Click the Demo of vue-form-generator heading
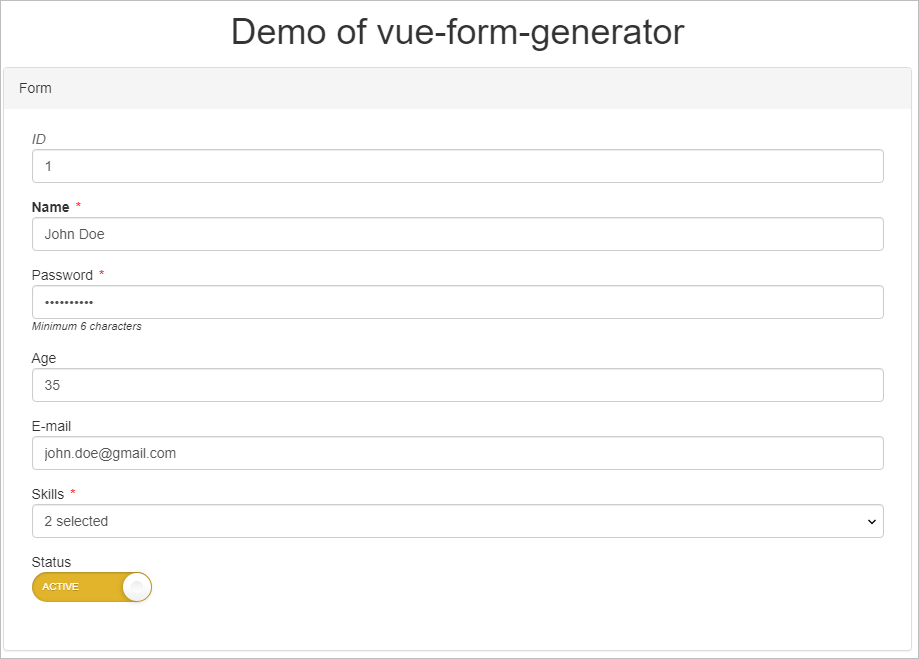The image size is (919, 659). click(457, 32)
